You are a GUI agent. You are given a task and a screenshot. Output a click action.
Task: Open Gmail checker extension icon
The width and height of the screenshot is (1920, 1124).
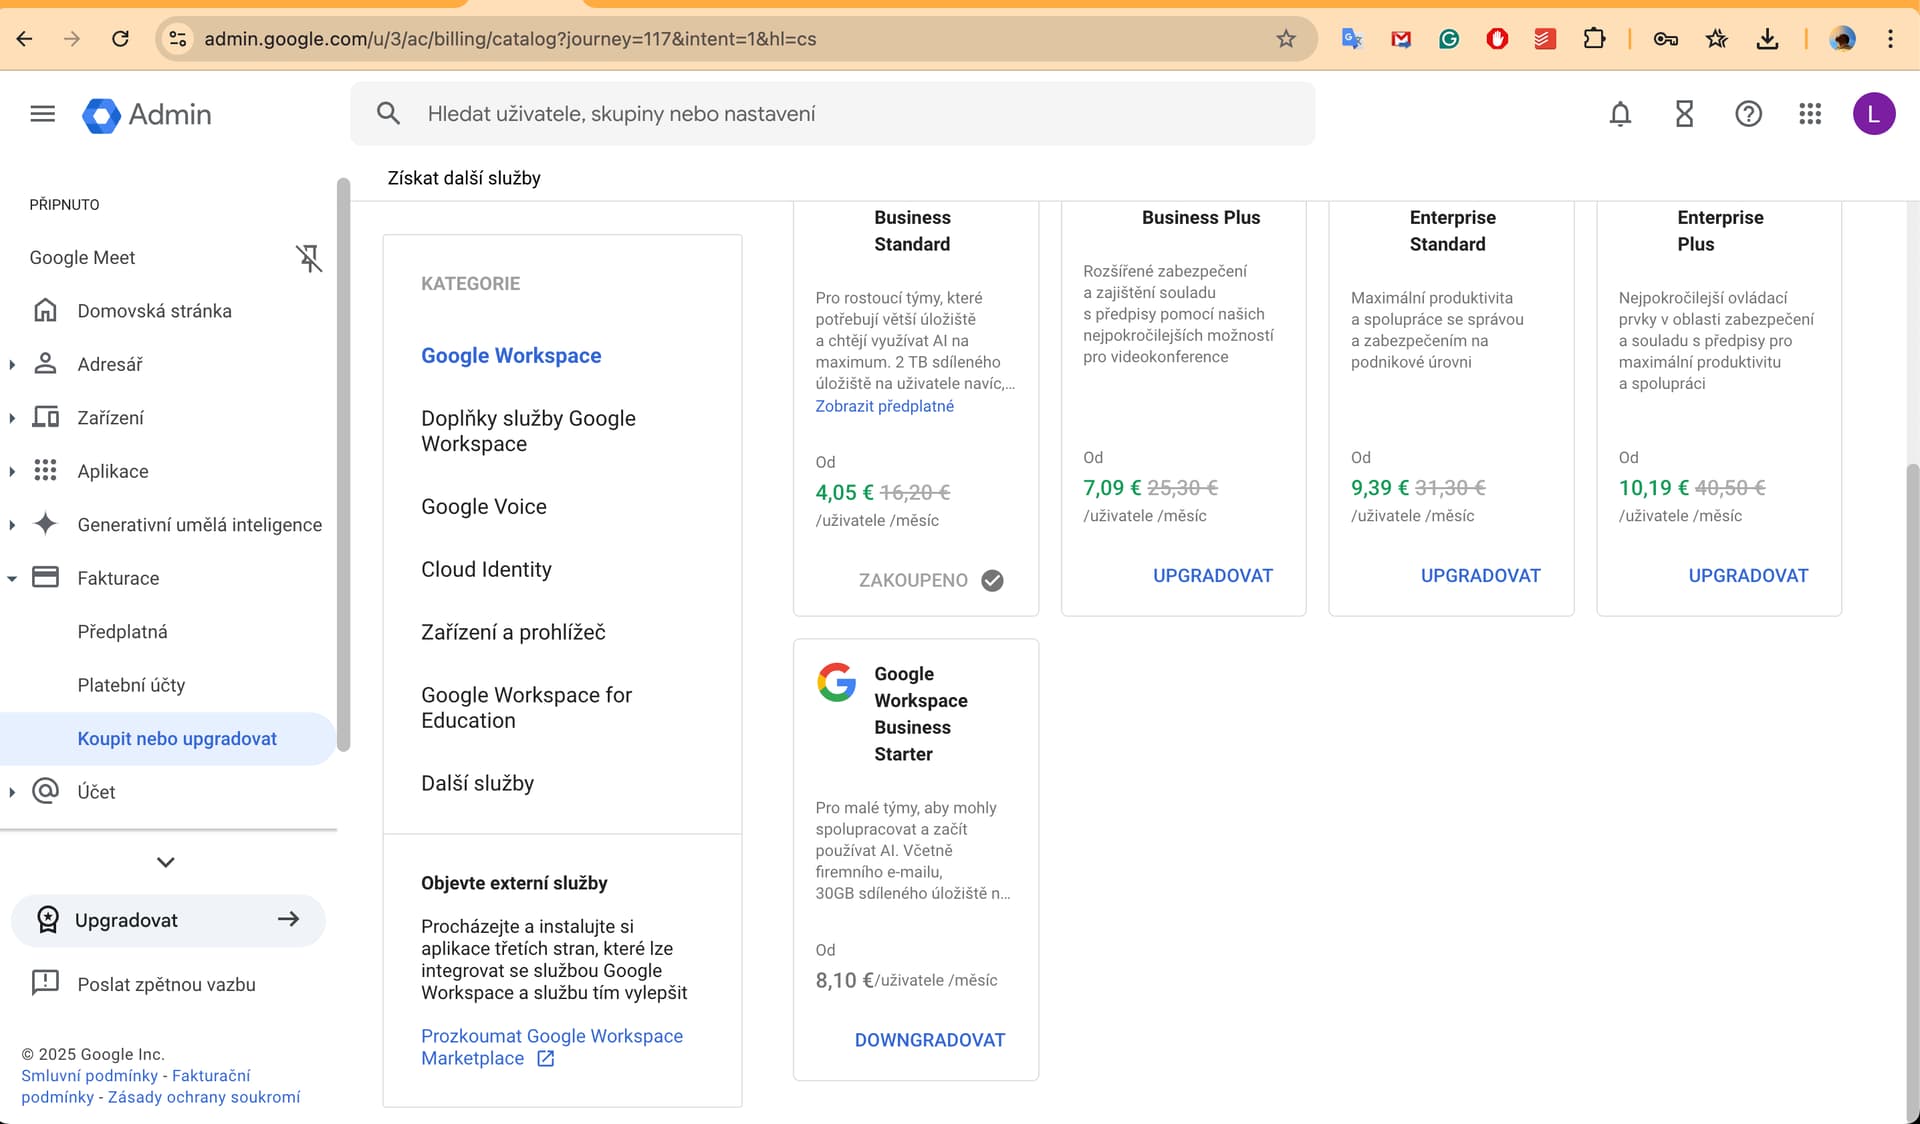pos(1401,39)
